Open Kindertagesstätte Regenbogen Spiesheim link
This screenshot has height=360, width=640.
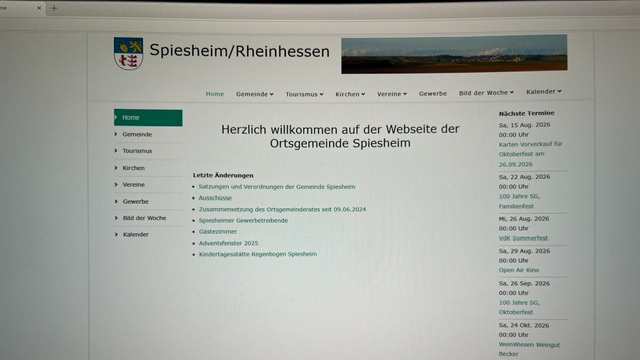[x=258, y=254]
